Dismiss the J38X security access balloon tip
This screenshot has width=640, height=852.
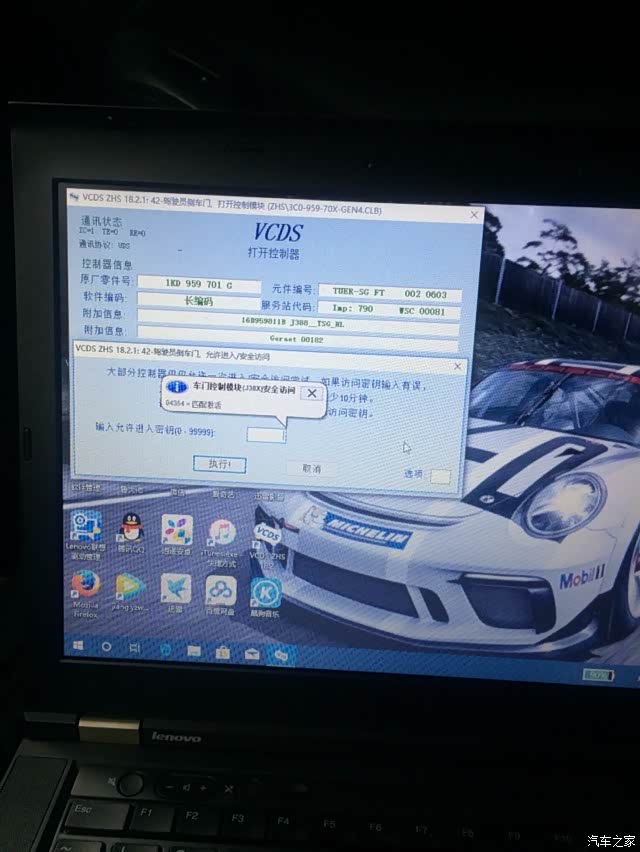(x=312, y=393)
